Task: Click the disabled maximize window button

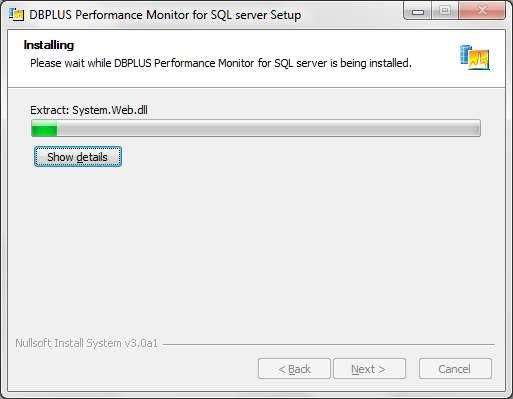Action: (445, 11)
